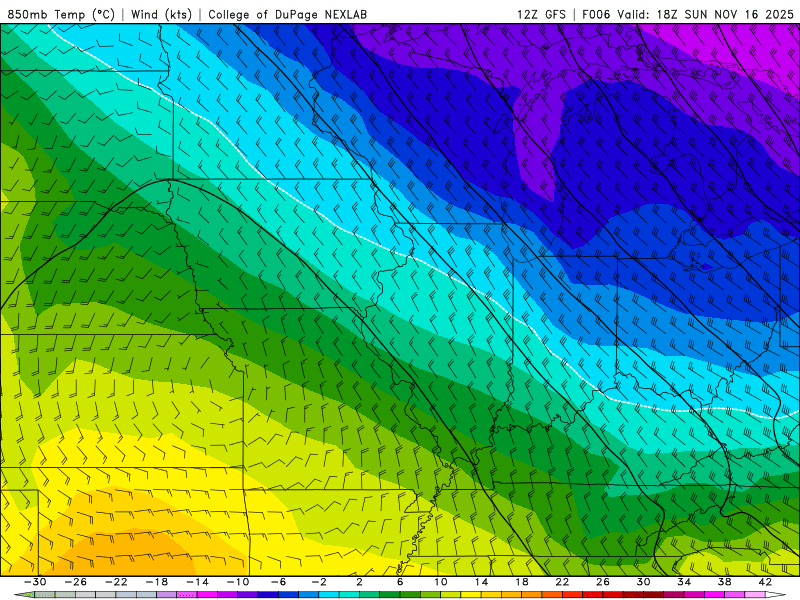Click the 26 color scale label
This screenshot has height=600, width=800.
(603, 582)
